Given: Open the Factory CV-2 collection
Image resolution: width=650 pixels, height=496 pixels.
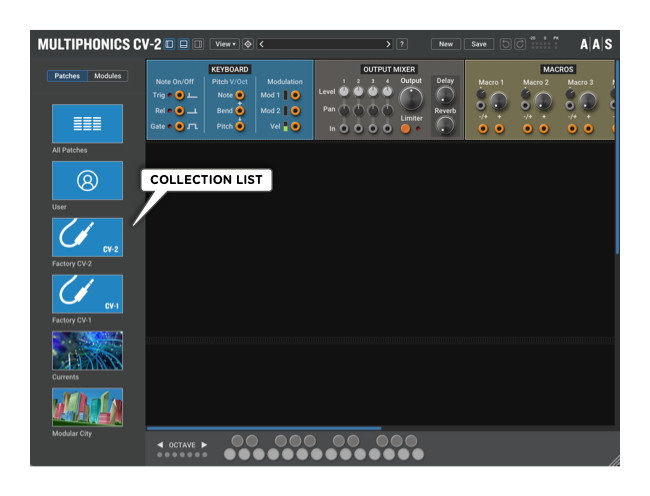Looking at the screenshot, I should (x=87, y=237).
